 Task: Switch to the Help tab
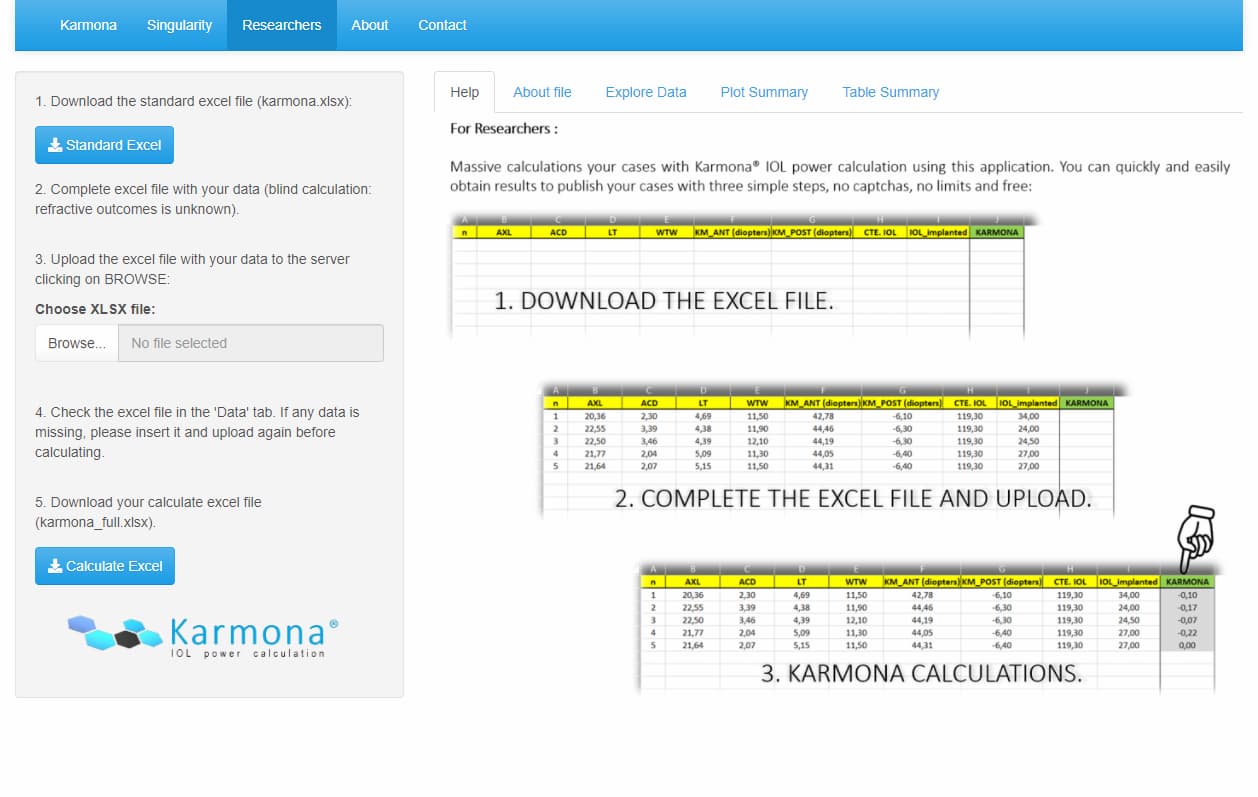pos(465,92)
